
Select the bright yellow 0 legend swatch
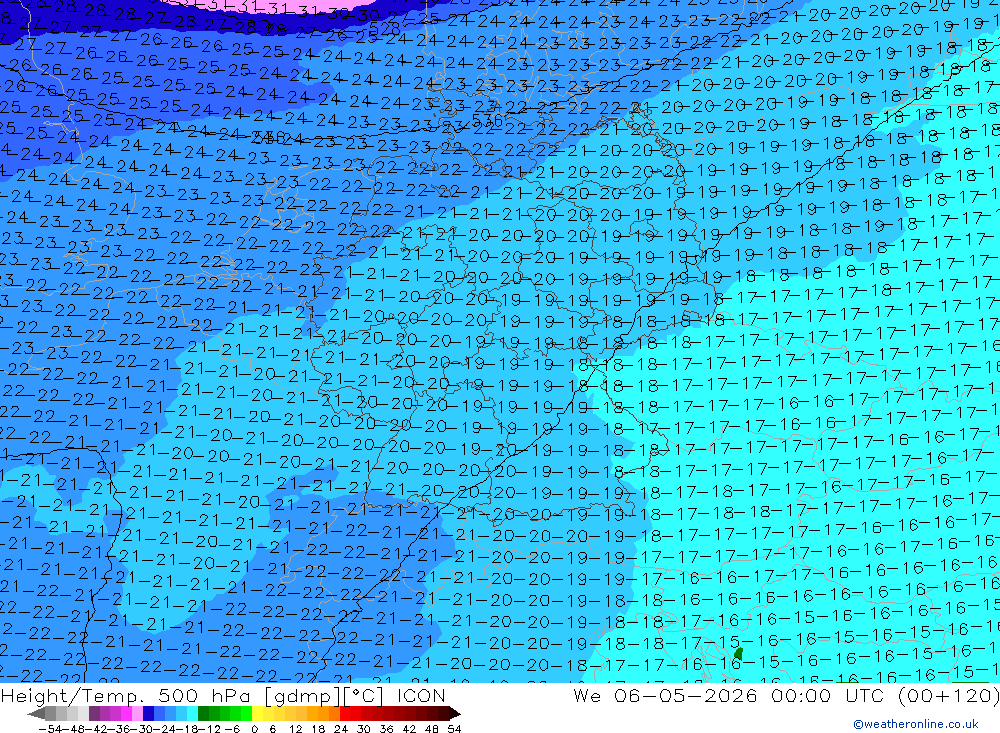259,713
